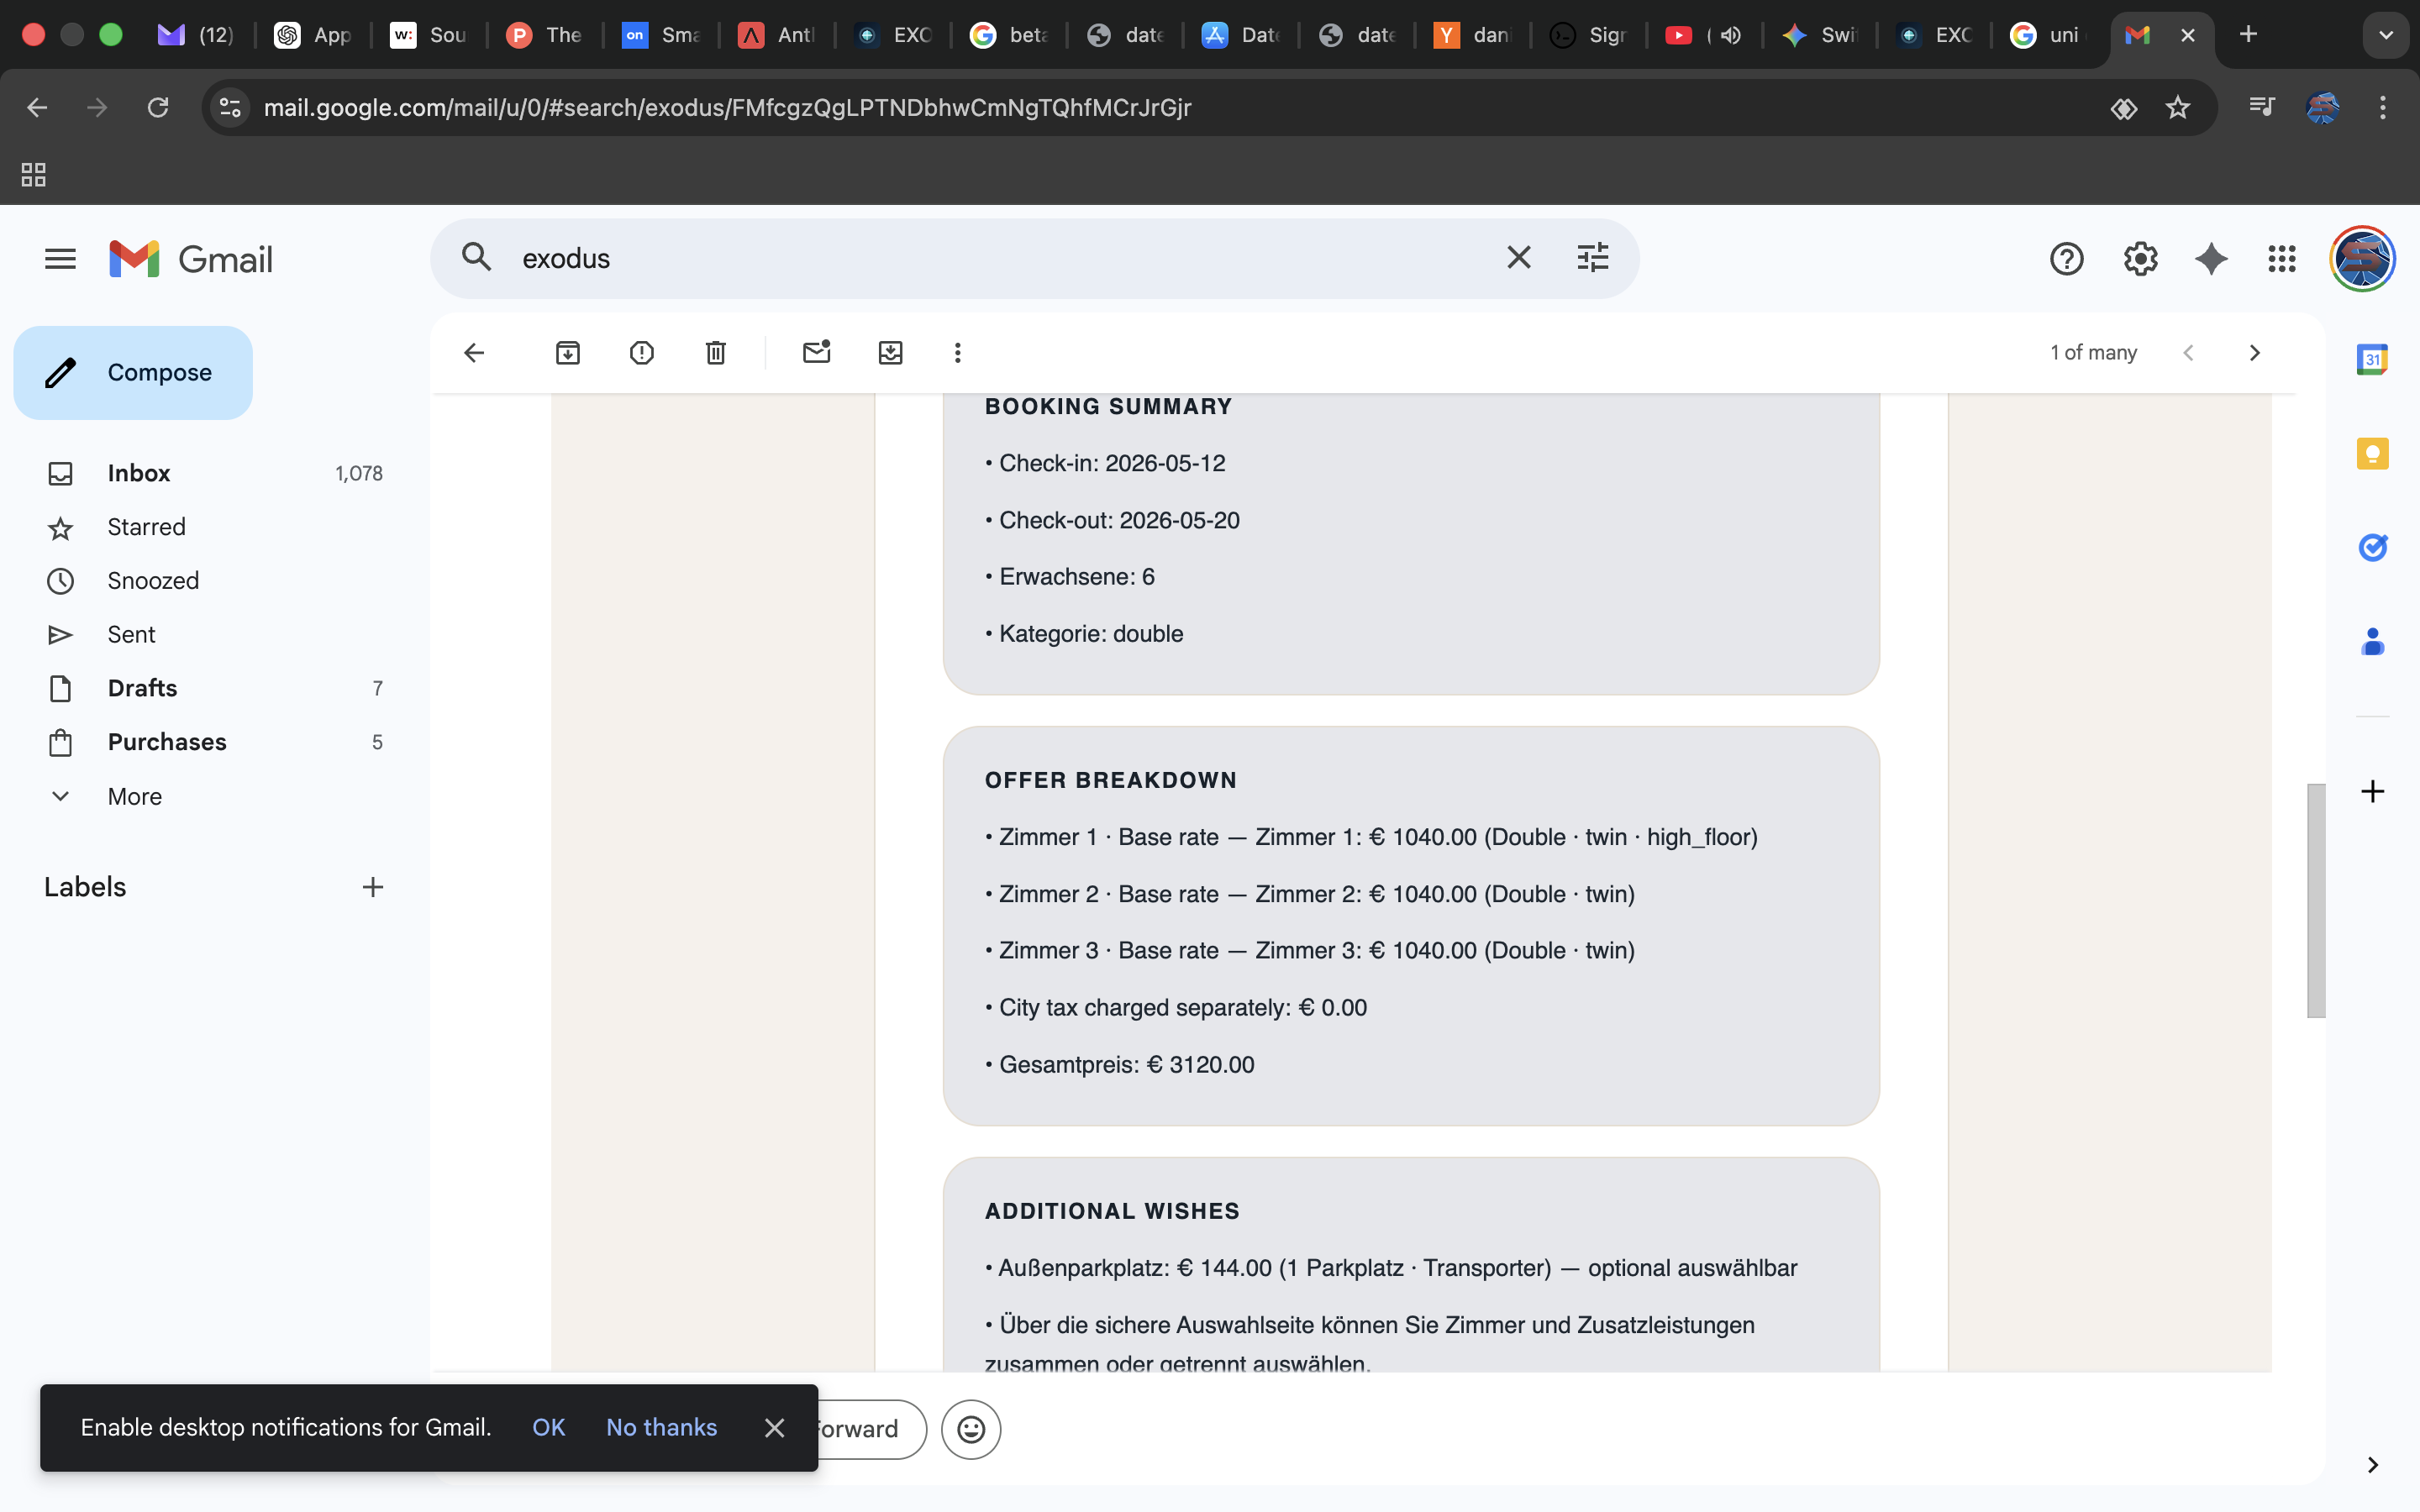Open the Chrome apps grid shortcut
The height and width of the screenshot is (1512, 2420).
(x=33, y=175)
